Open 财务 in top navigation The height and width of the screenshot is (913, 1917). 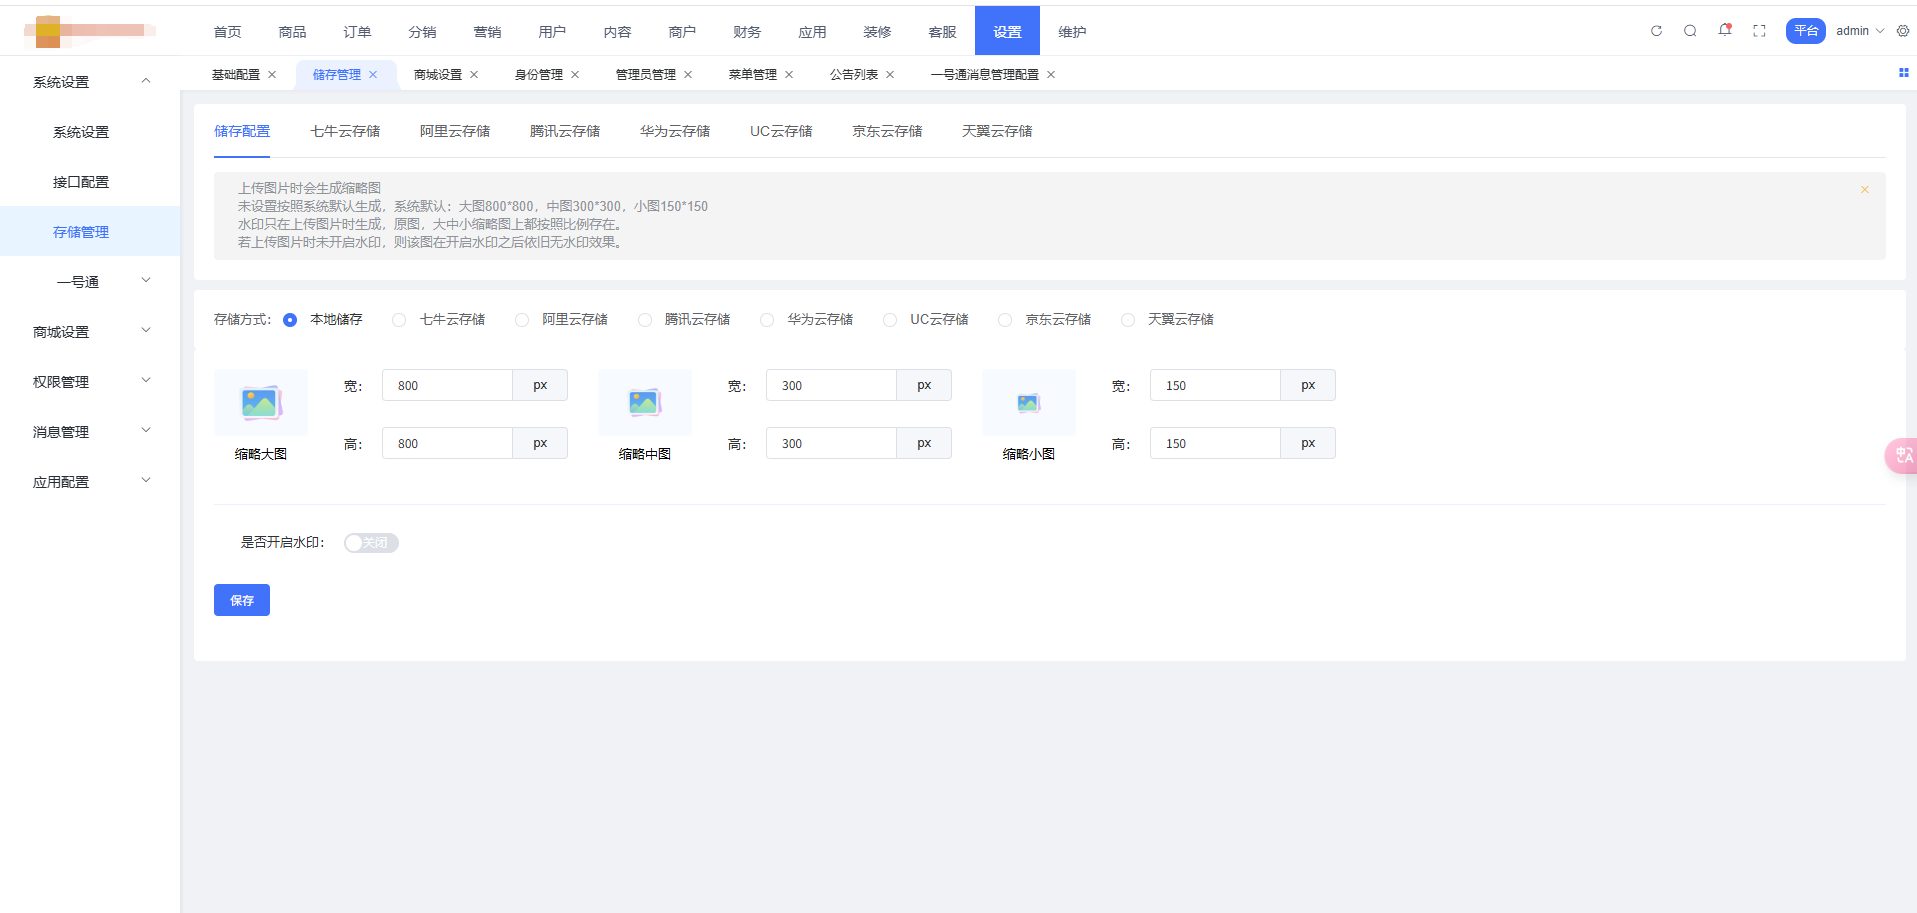(x=748, y=32)
